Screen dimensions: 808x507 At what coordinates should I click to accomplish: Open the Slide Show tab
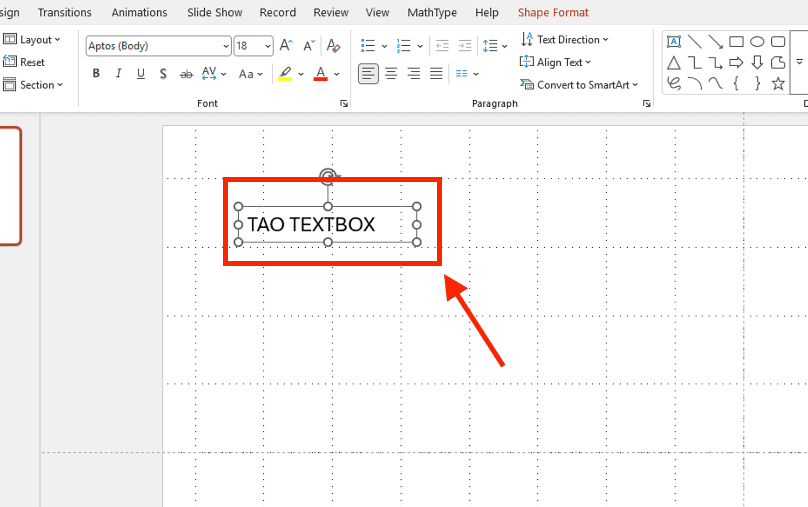coord(214,12)
